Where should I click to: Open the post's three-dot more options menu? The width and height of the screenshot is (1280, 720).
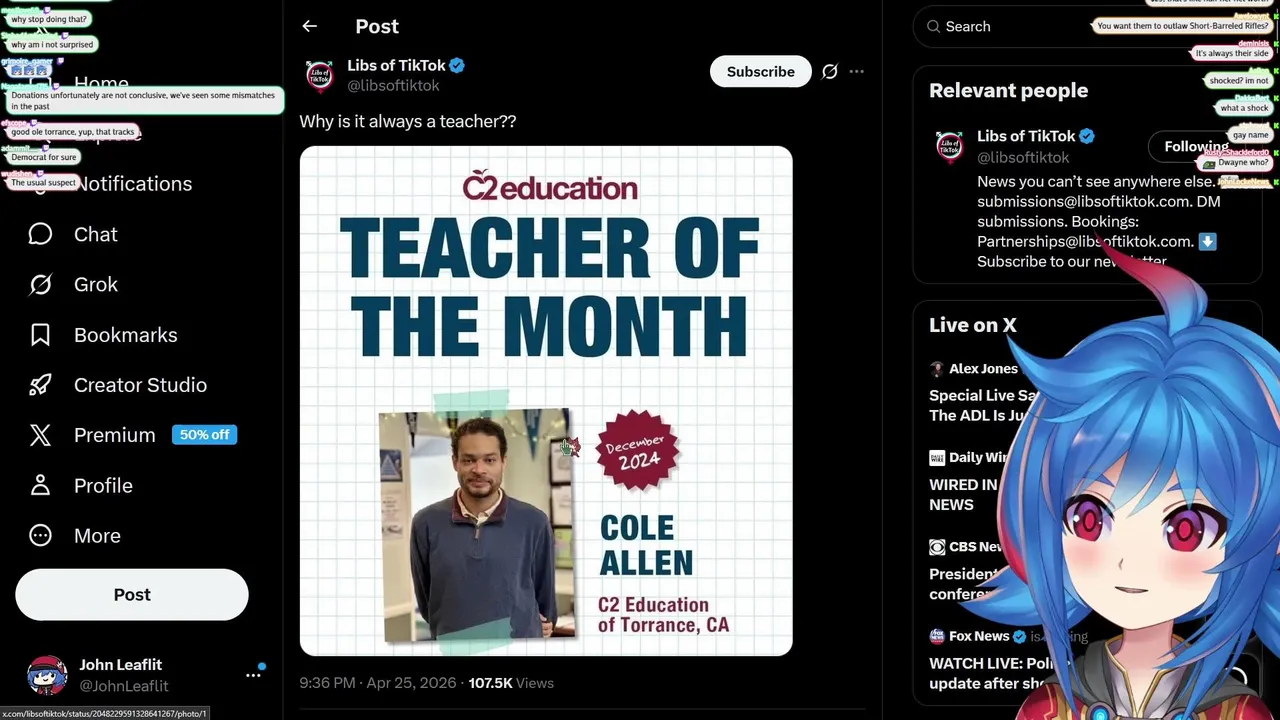click(x=856, y=72)
